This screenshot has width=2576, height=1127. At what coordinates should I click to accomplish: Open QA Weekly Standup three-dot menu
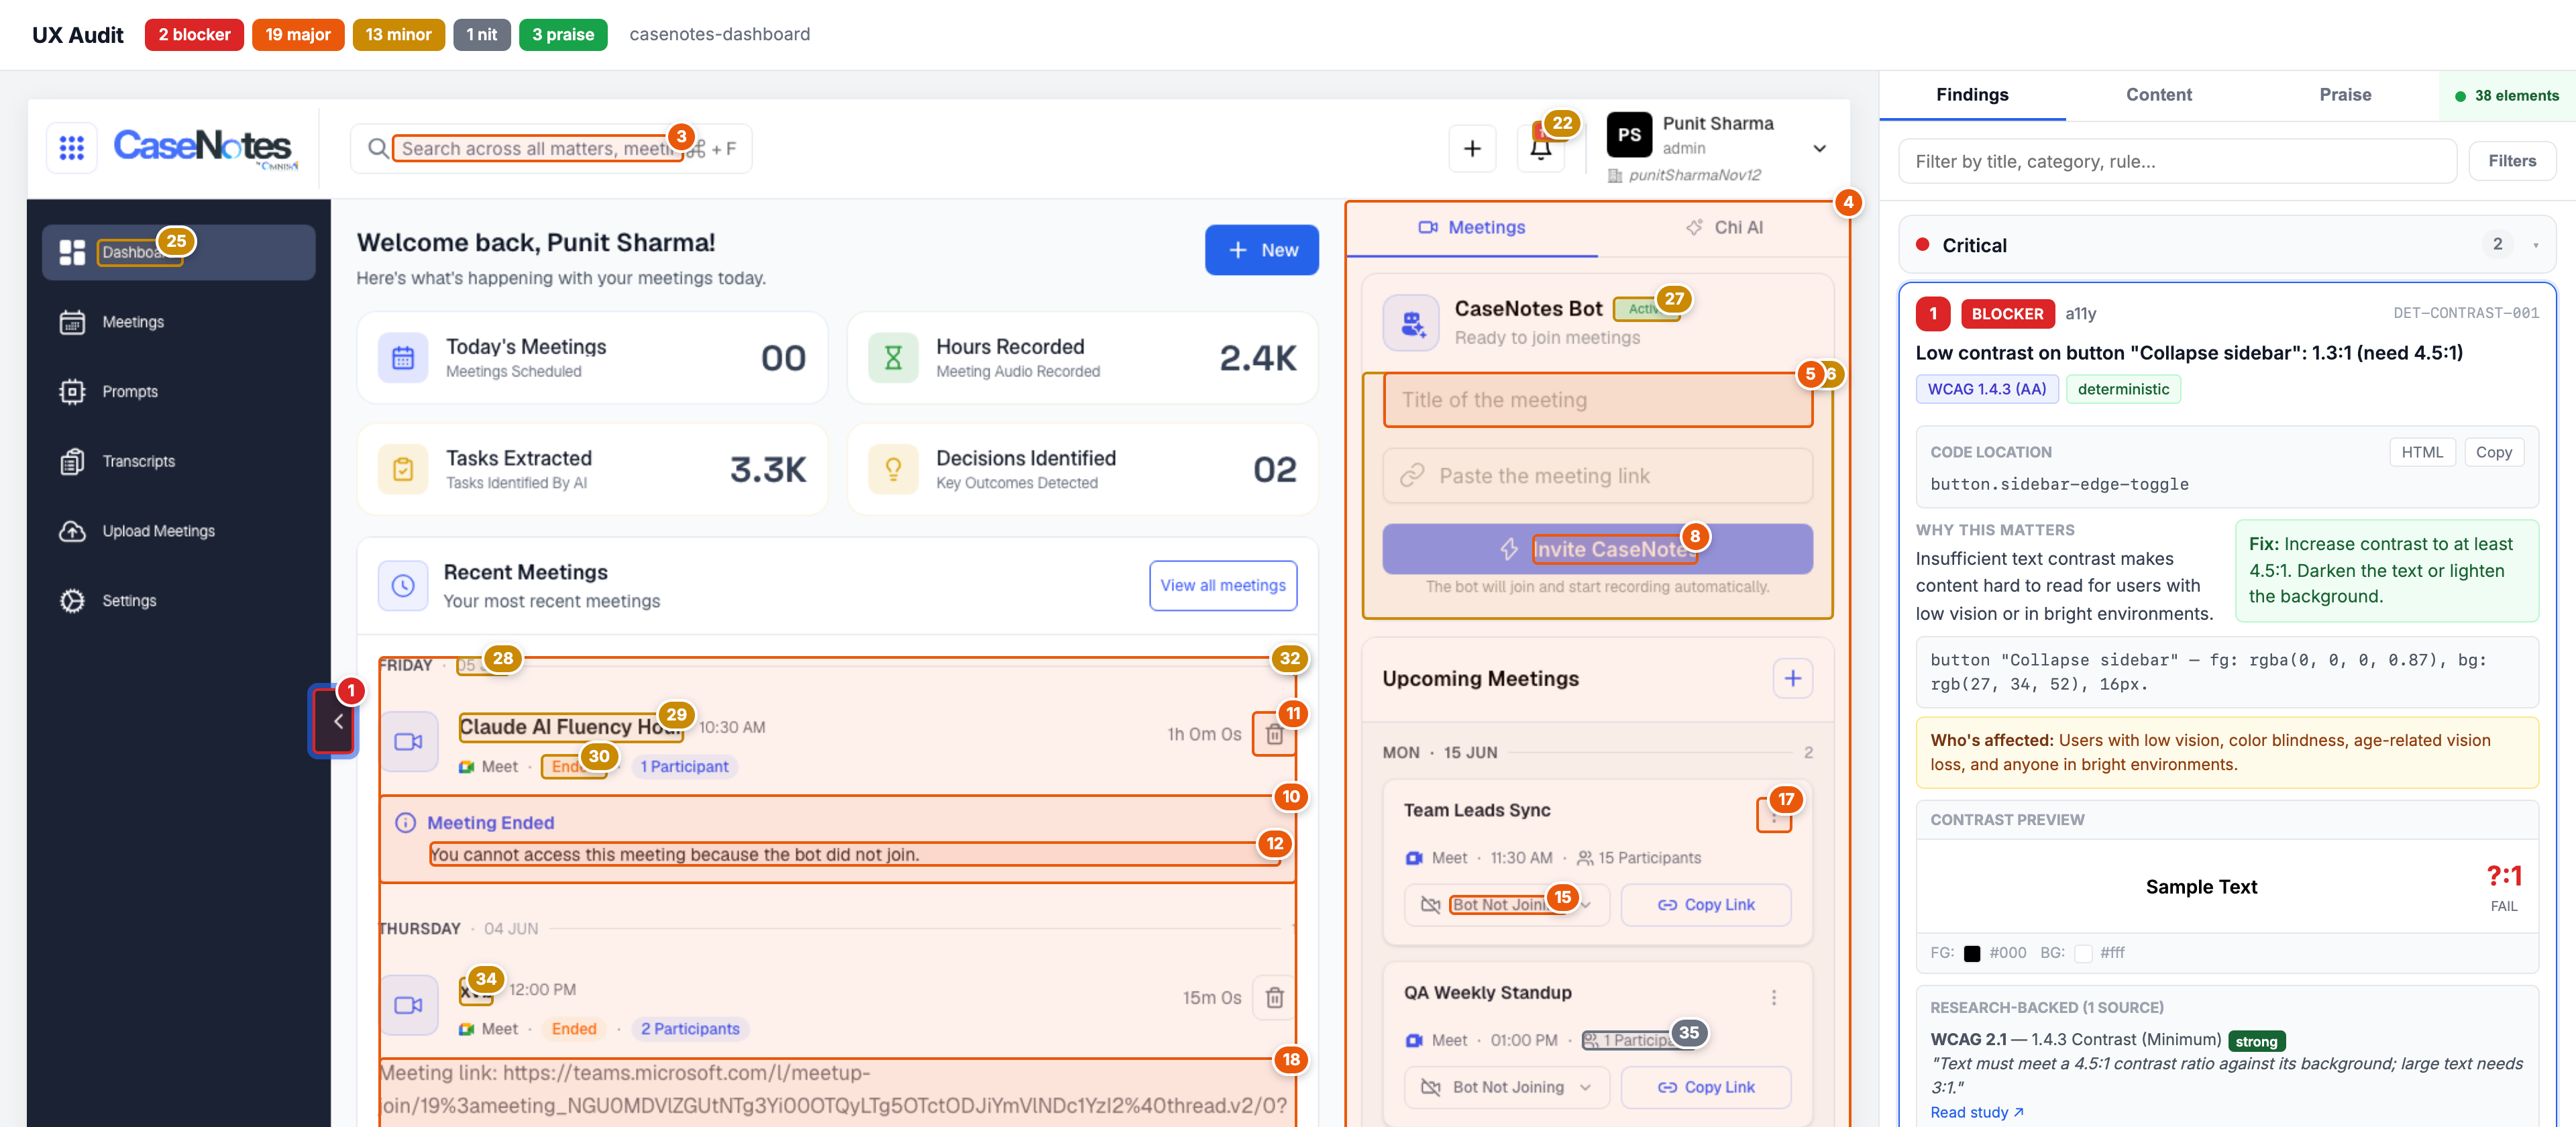click(x=1773, y=997)
